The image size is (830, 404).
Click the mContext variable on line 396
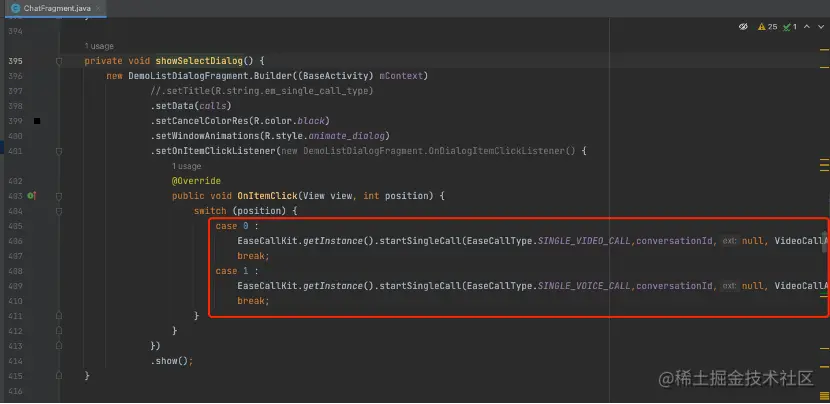tap(401, 76)
